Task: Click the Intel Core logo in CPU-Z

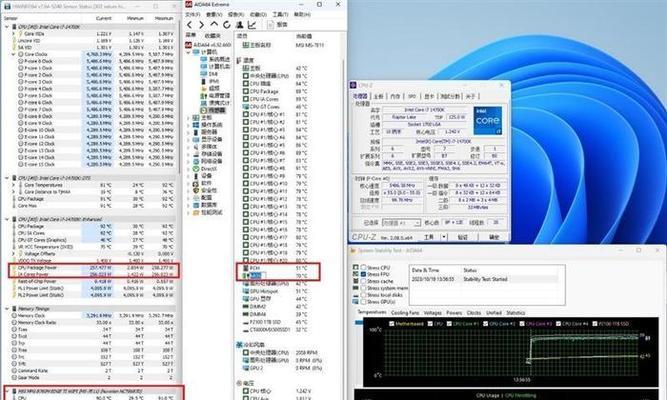Action: coord(487,120)
